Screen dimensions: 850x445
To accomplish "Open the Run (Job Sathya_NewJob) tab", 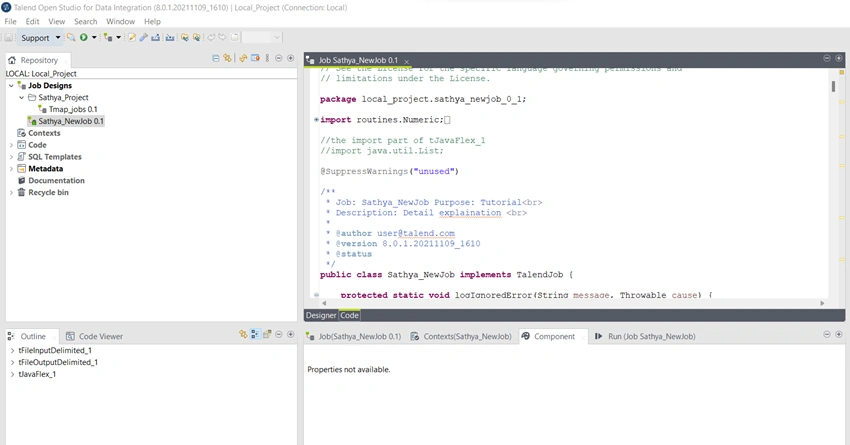I will click(645, 337).
